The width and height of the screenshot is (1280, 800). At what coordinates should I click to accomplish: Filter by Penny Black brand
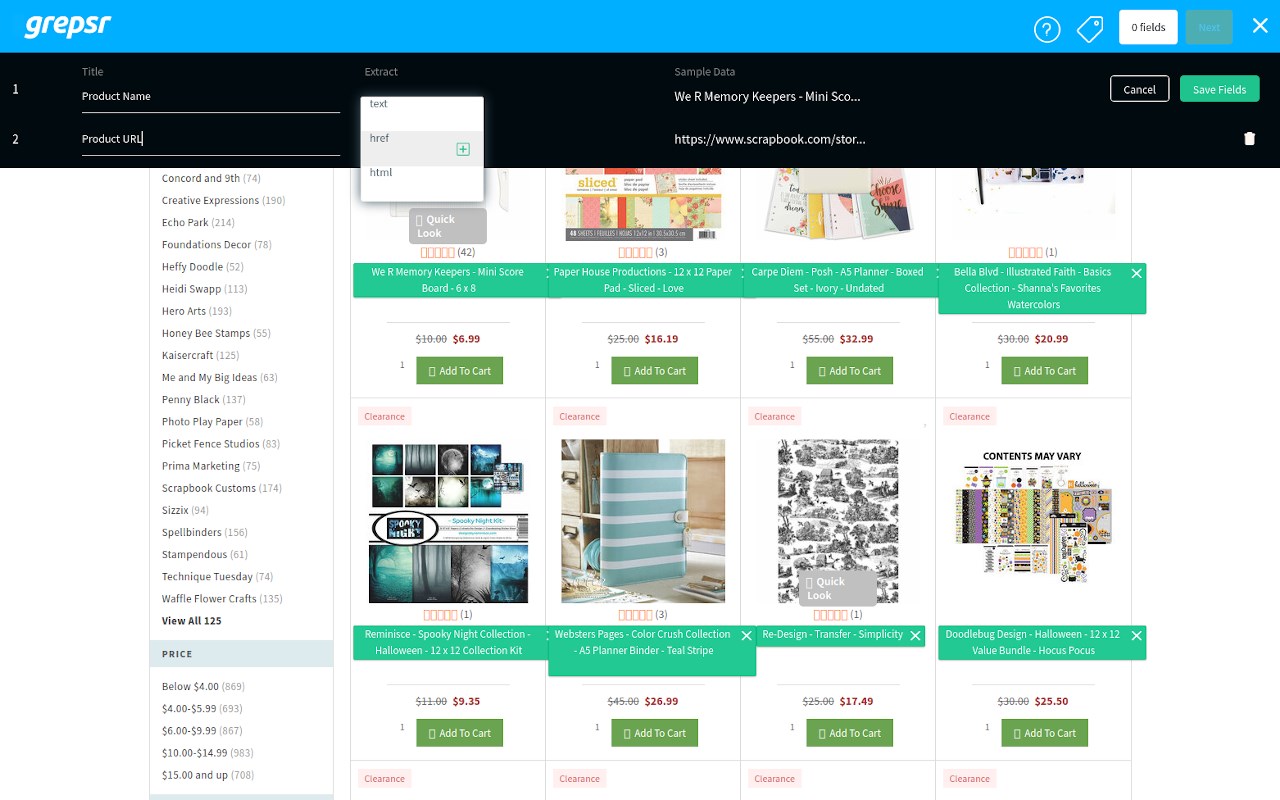coord(203,400)
